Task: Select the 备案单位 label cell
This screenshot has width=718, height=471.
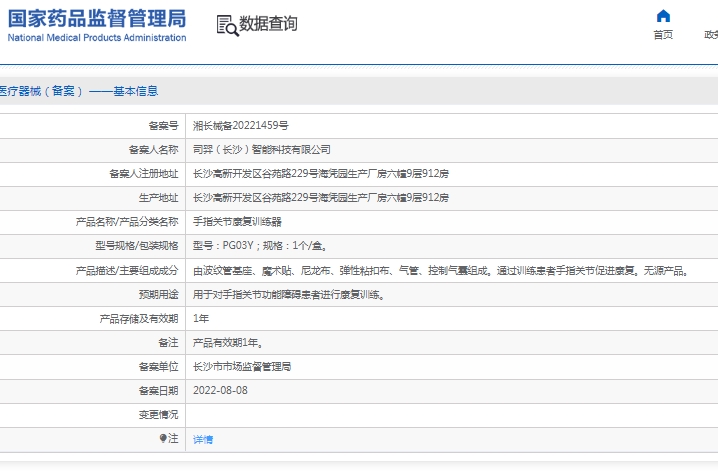Action: 92,367
